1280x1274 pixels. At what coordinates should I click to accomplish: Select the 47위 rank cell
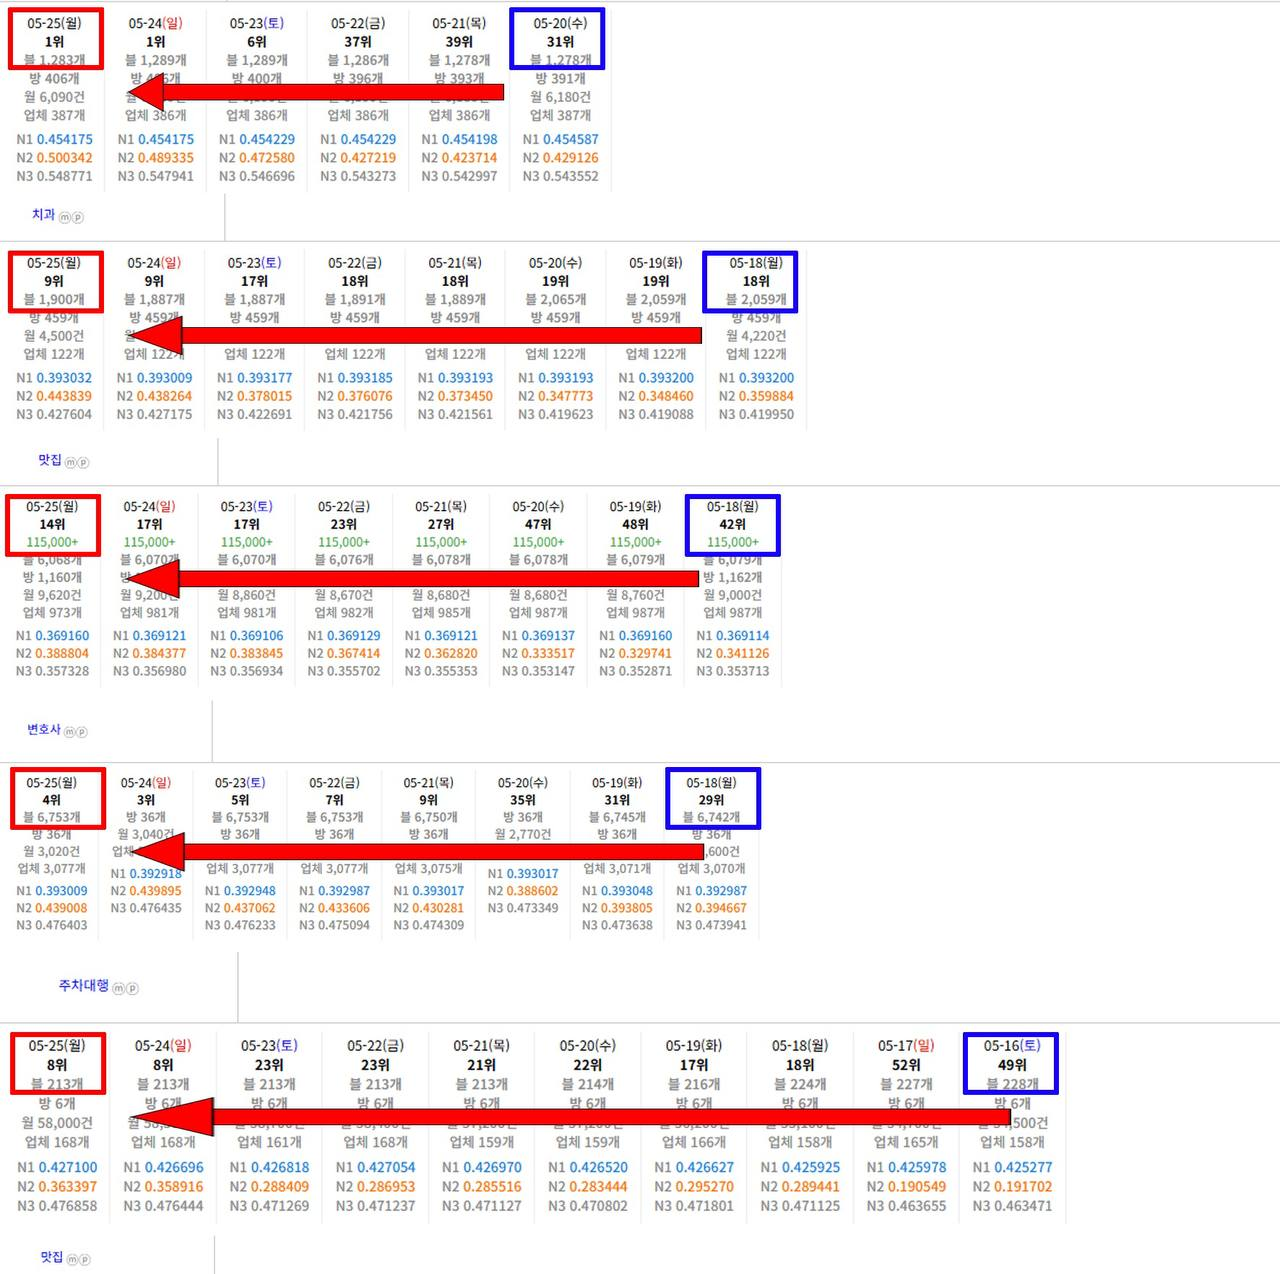[538, 524]
